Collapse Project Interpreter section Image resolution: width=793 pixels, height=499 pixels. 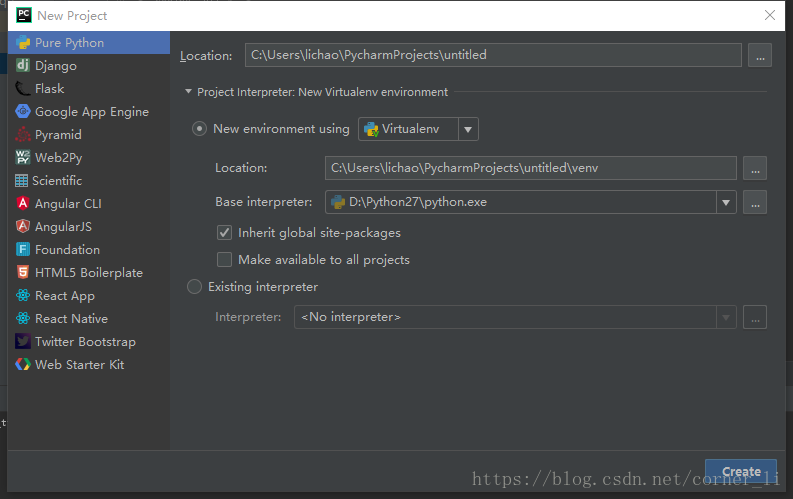click(188, 92)
